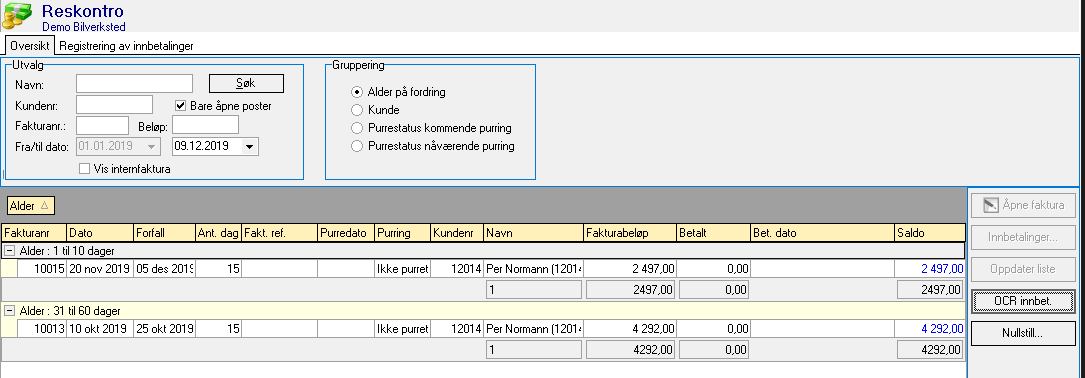Click into the Kundenr input field

point(114,105)
